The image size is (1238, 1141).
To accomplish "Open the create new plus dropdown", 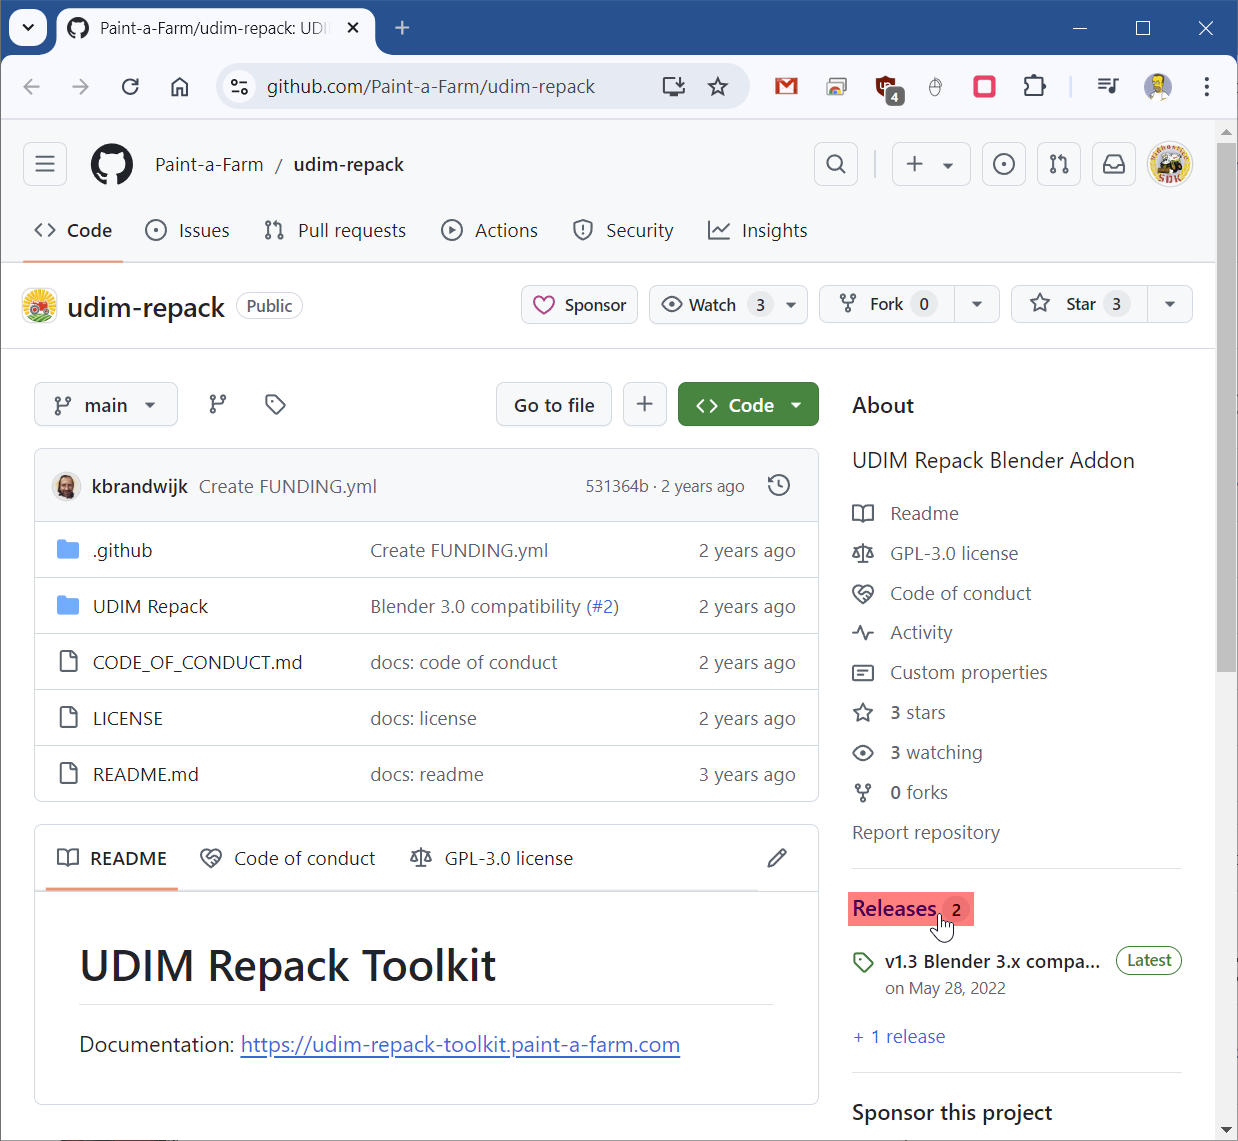I will tap(930, 164).
